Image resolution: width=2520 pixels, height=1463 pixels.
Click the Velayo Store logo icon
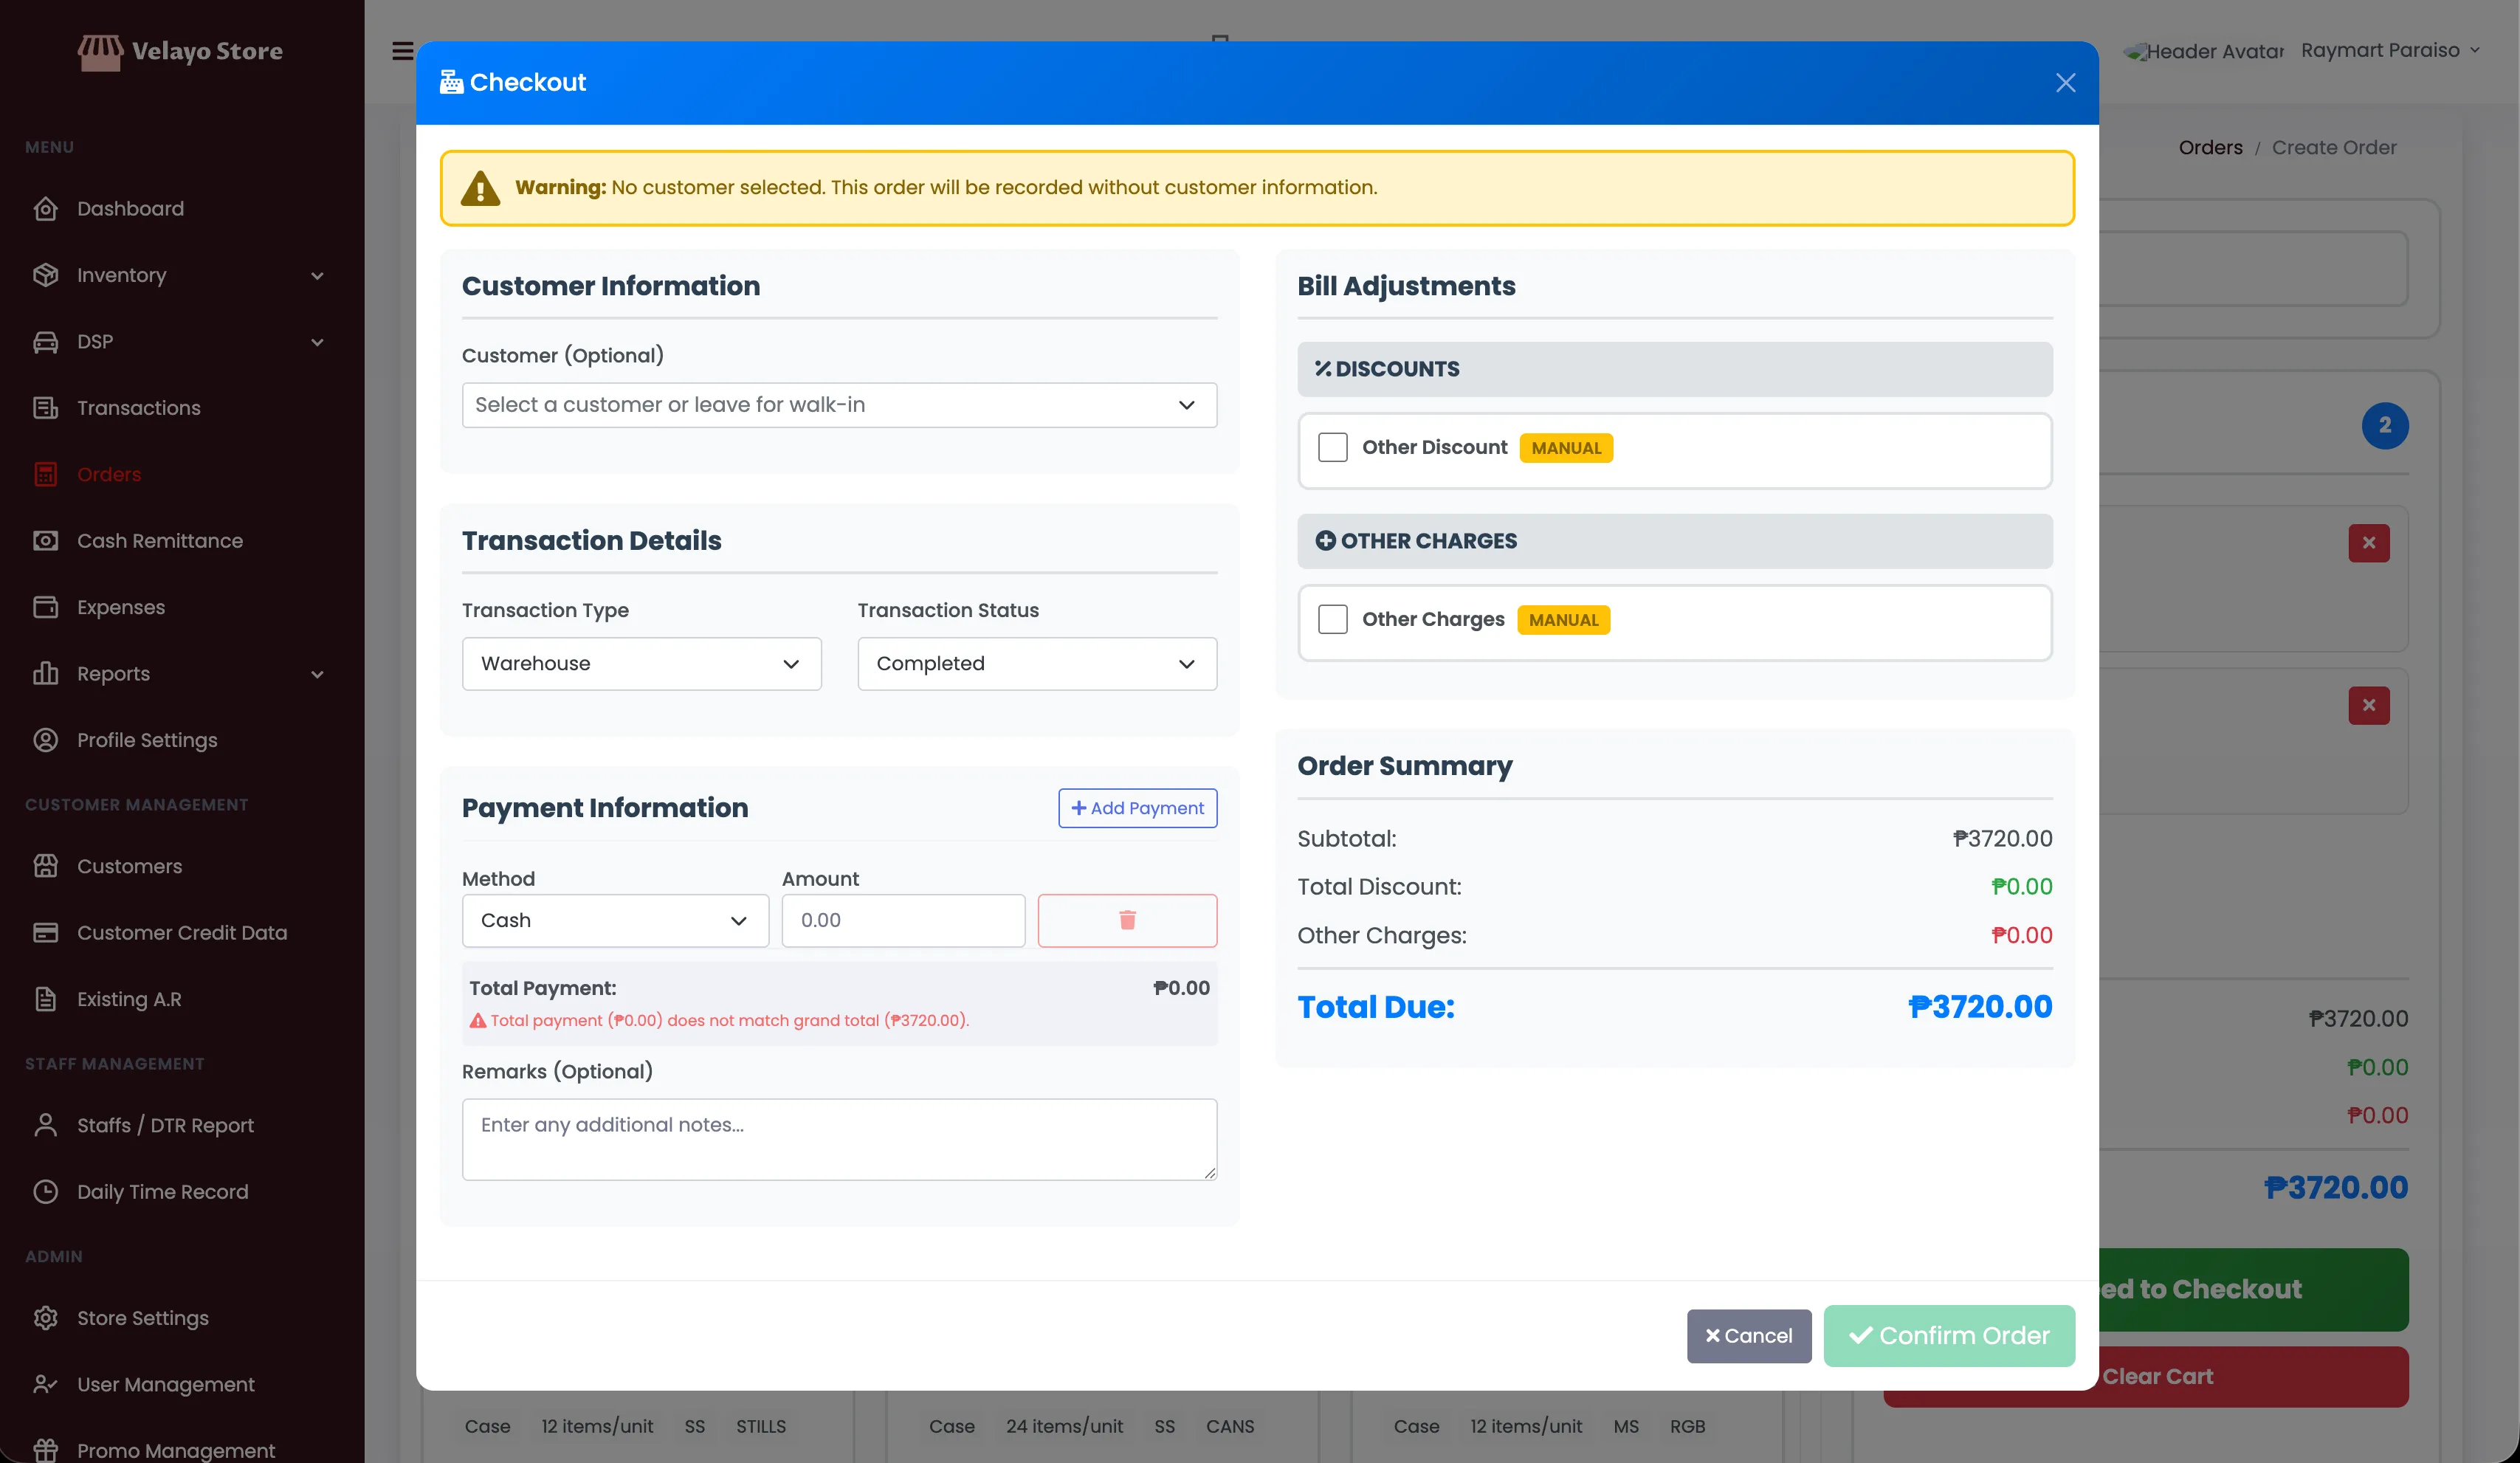point(101,52)
